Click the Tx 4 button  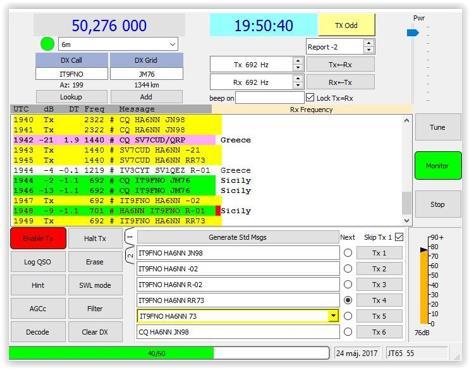379,300
